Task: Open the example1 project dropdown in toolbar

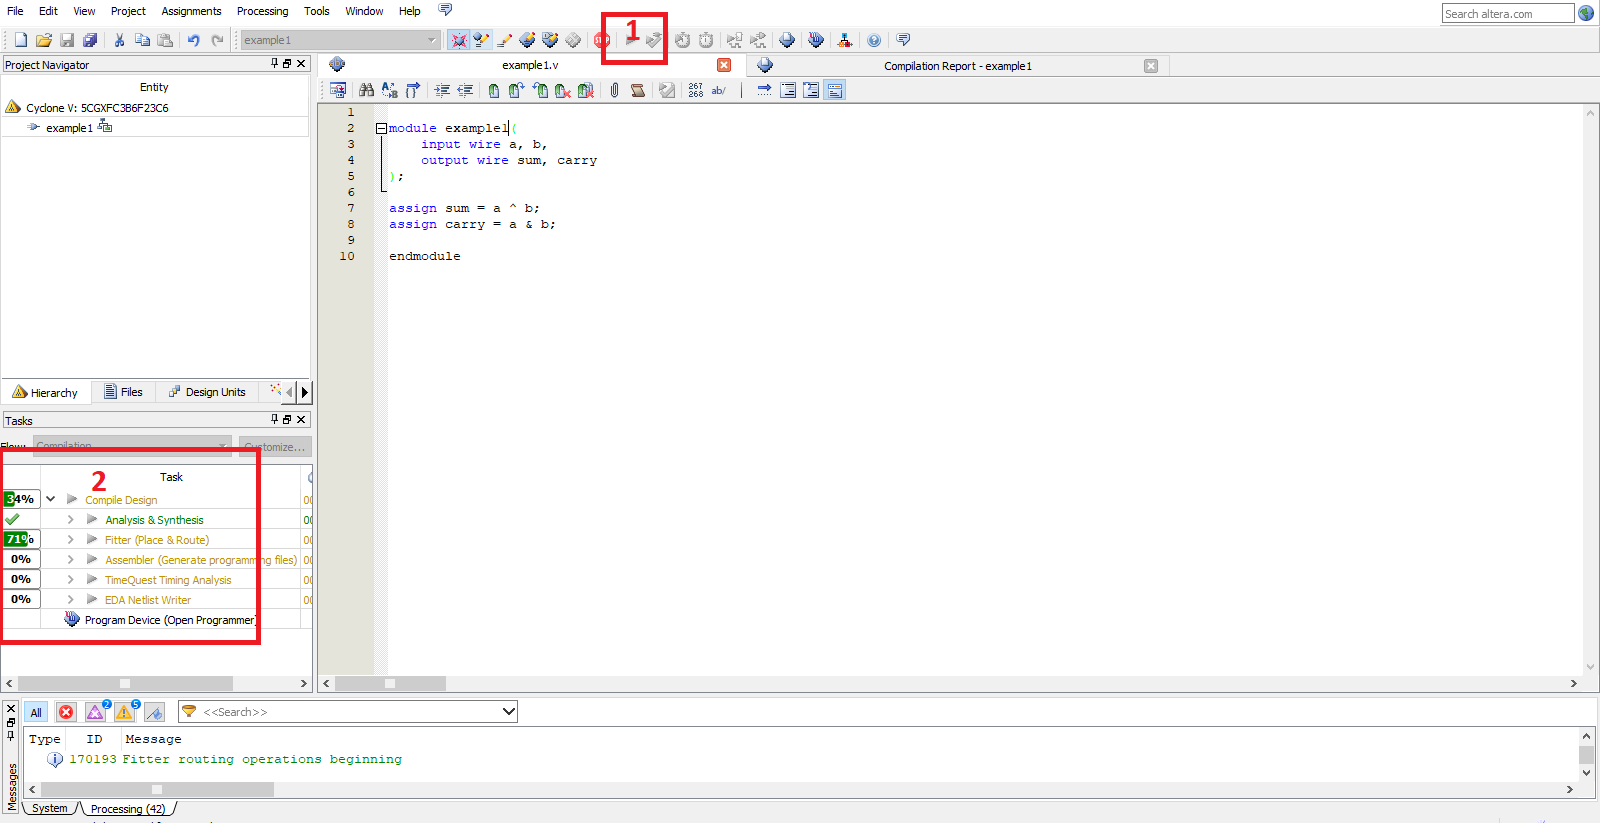Action: [340, 40]
